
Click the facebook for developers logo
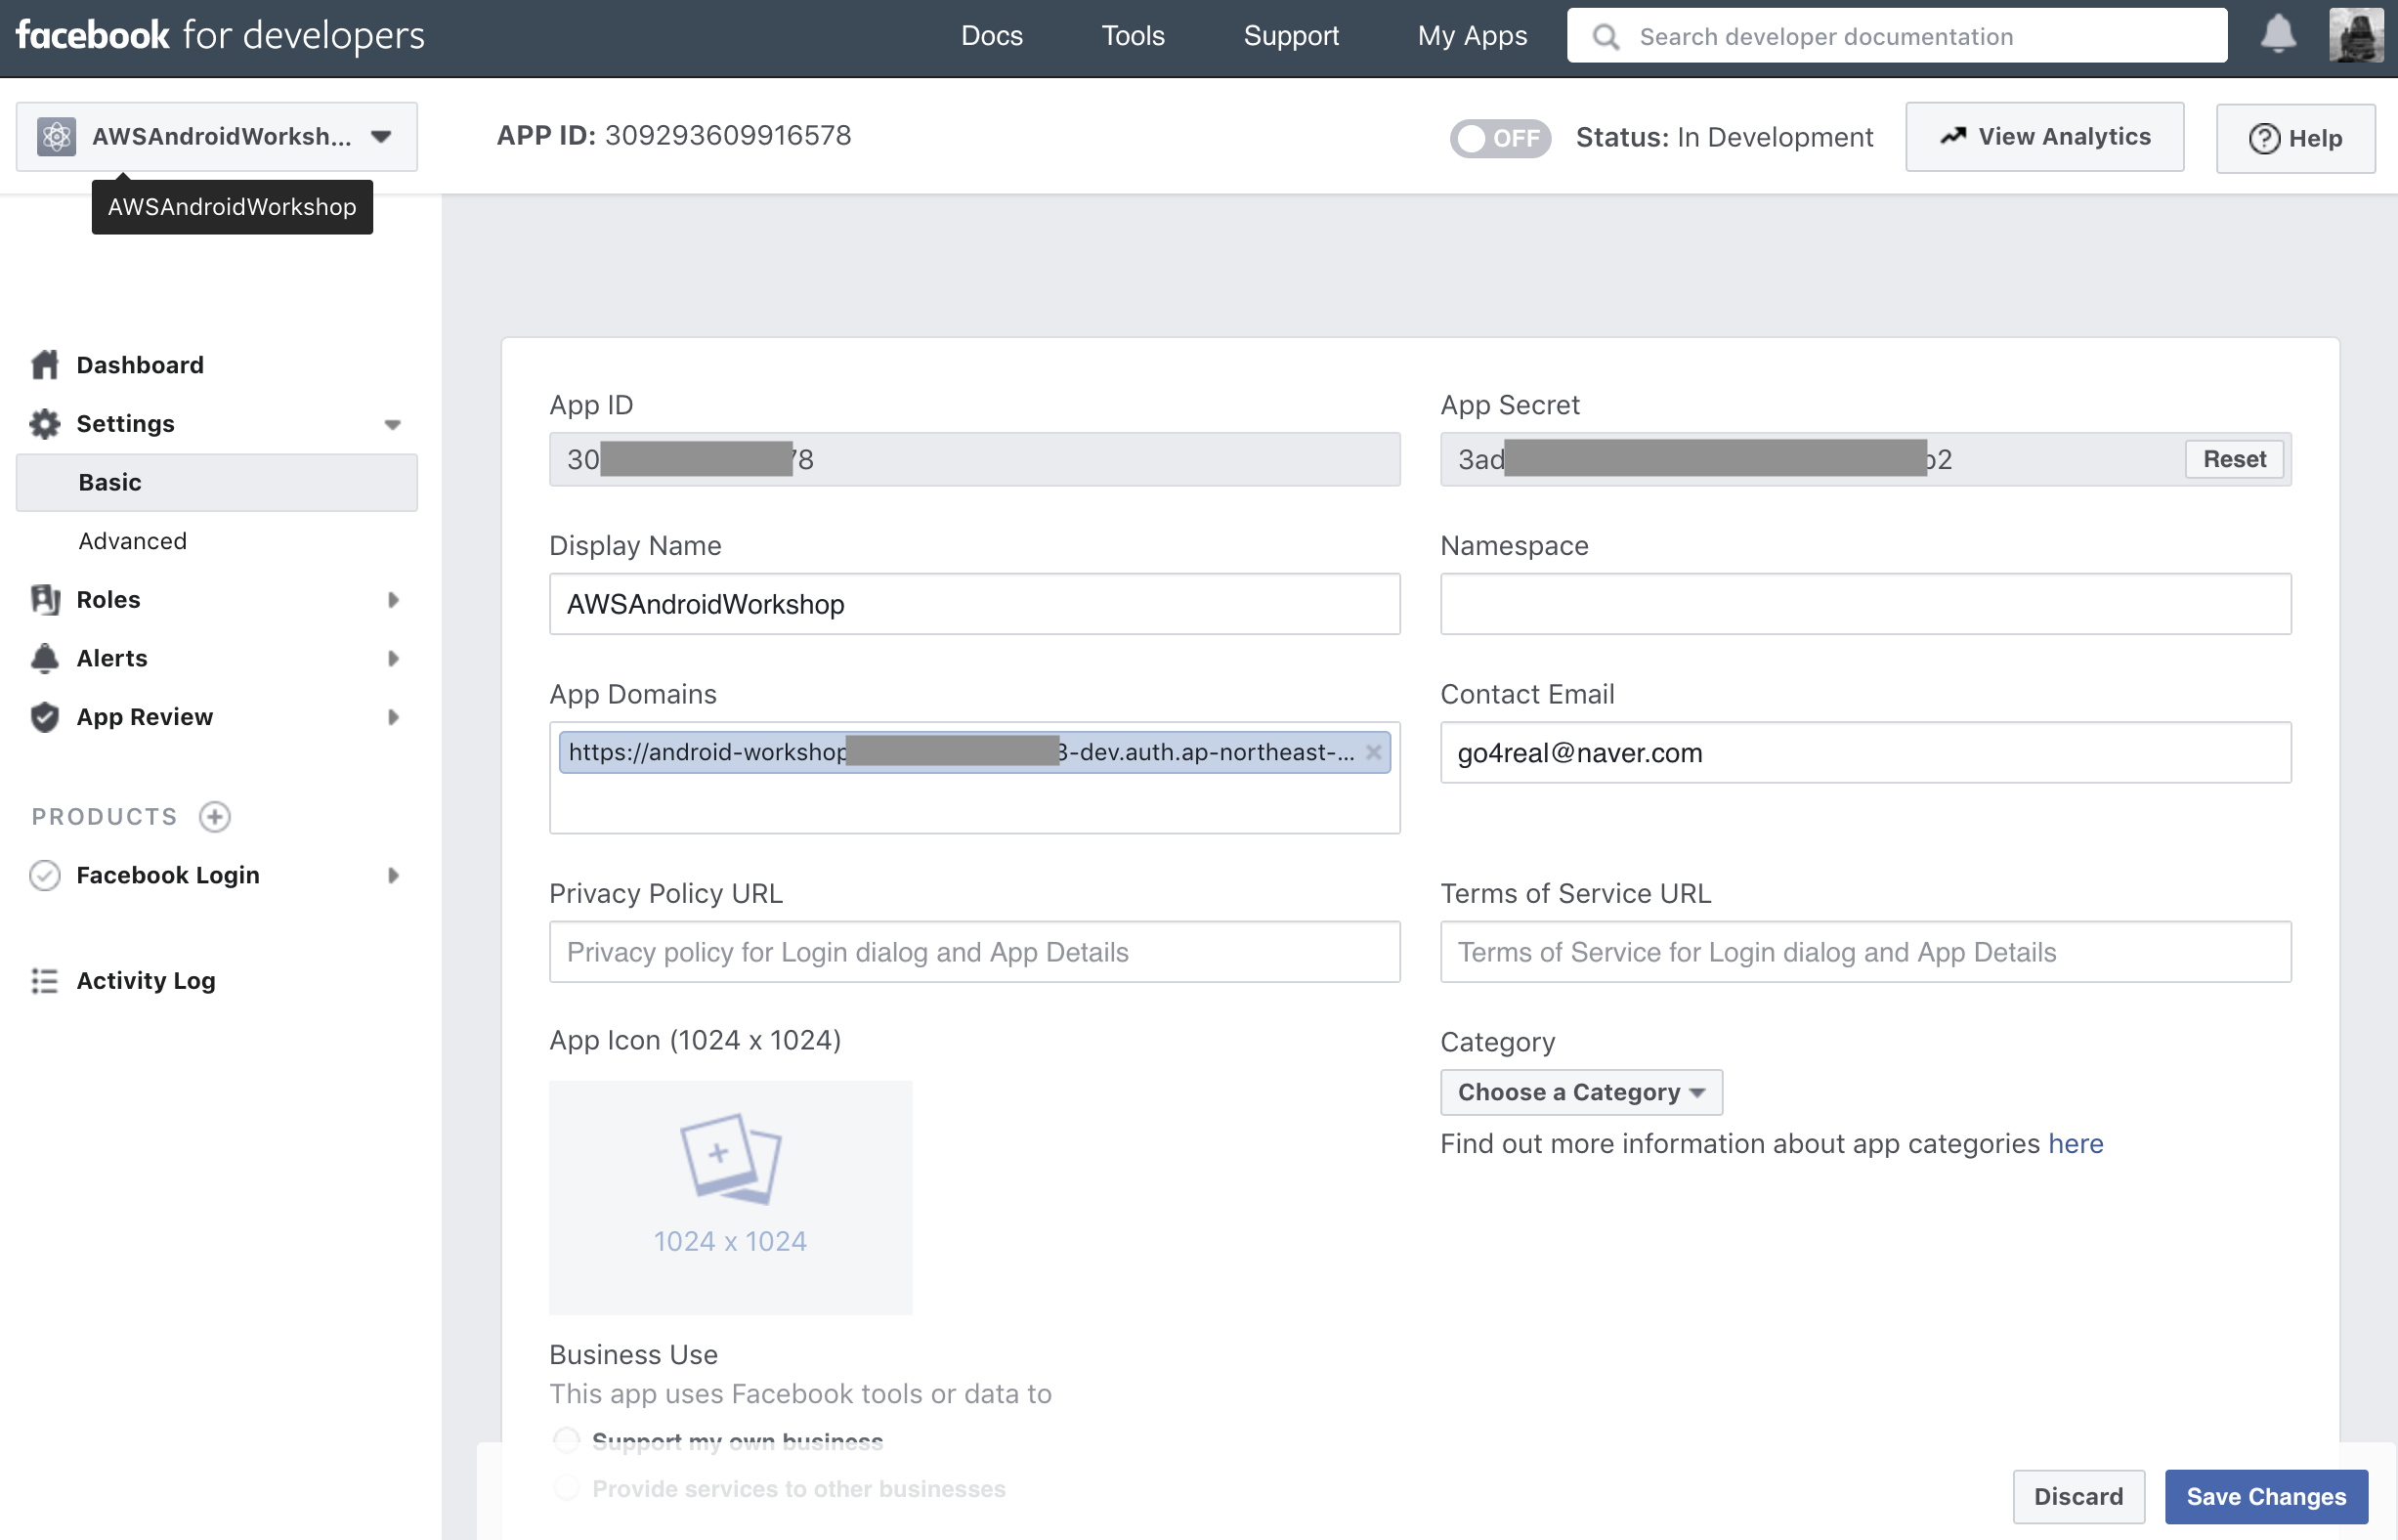tap(220, 36)
